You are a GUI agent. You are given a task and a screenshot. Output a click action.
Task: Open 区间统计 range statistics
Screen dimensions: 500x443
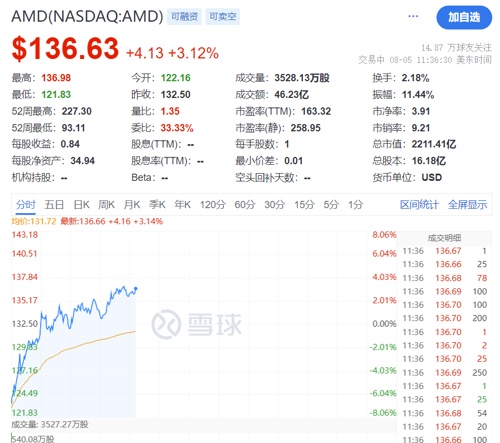click(419, 204)
